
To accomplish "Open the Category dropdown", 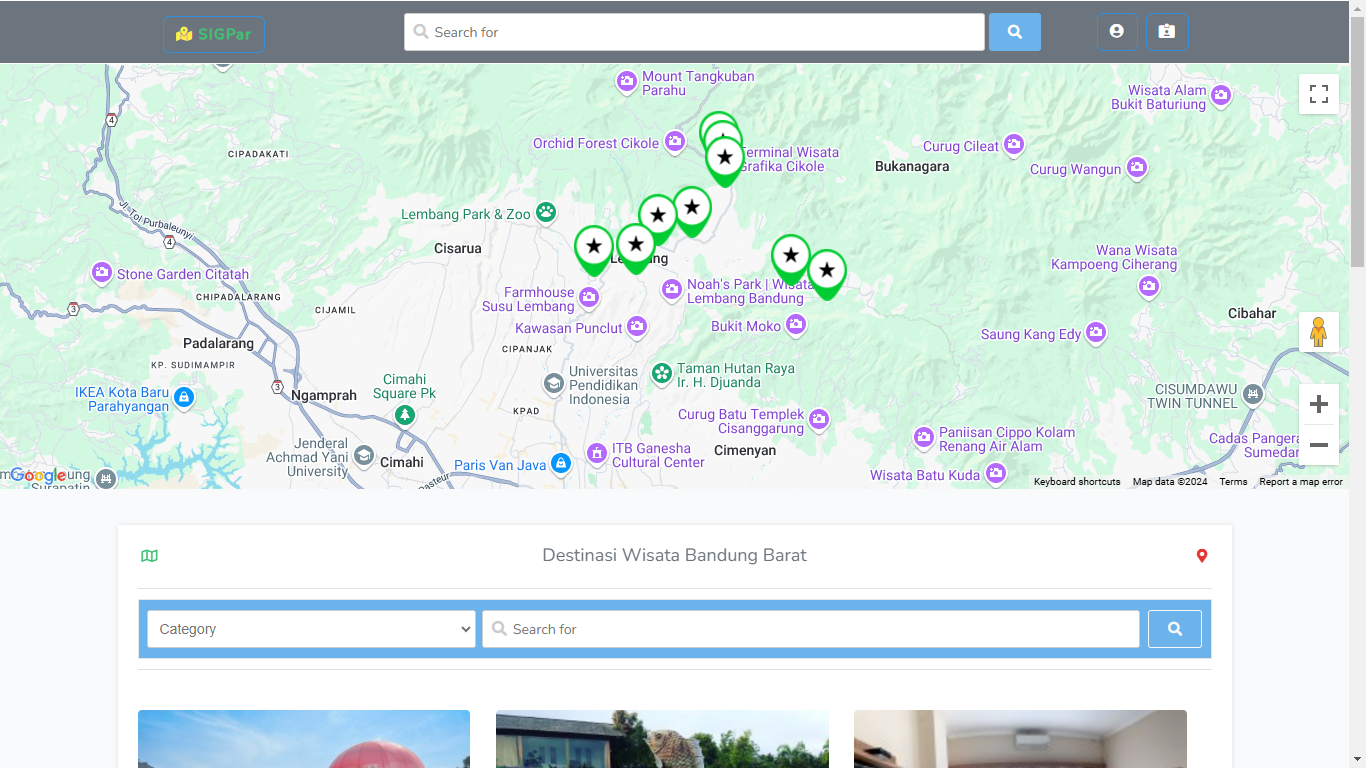I will click(x=310, y=628).
